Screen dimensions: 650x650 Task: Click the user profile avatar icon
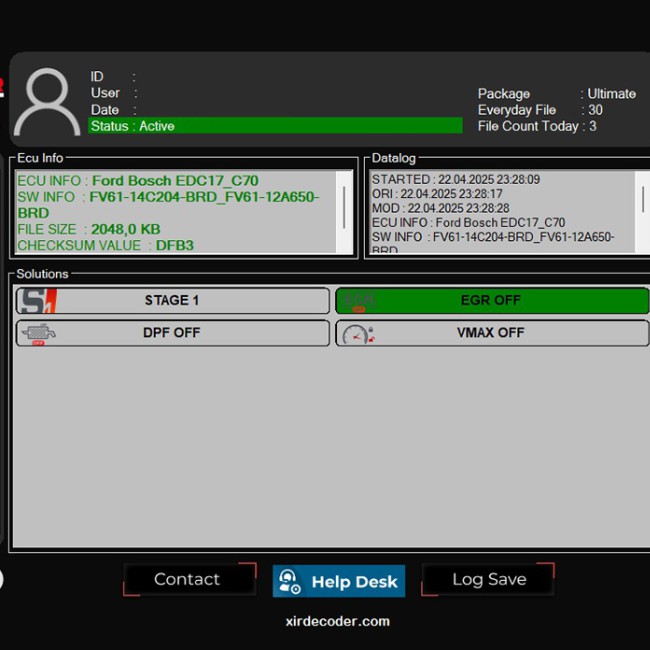point(47,102)
